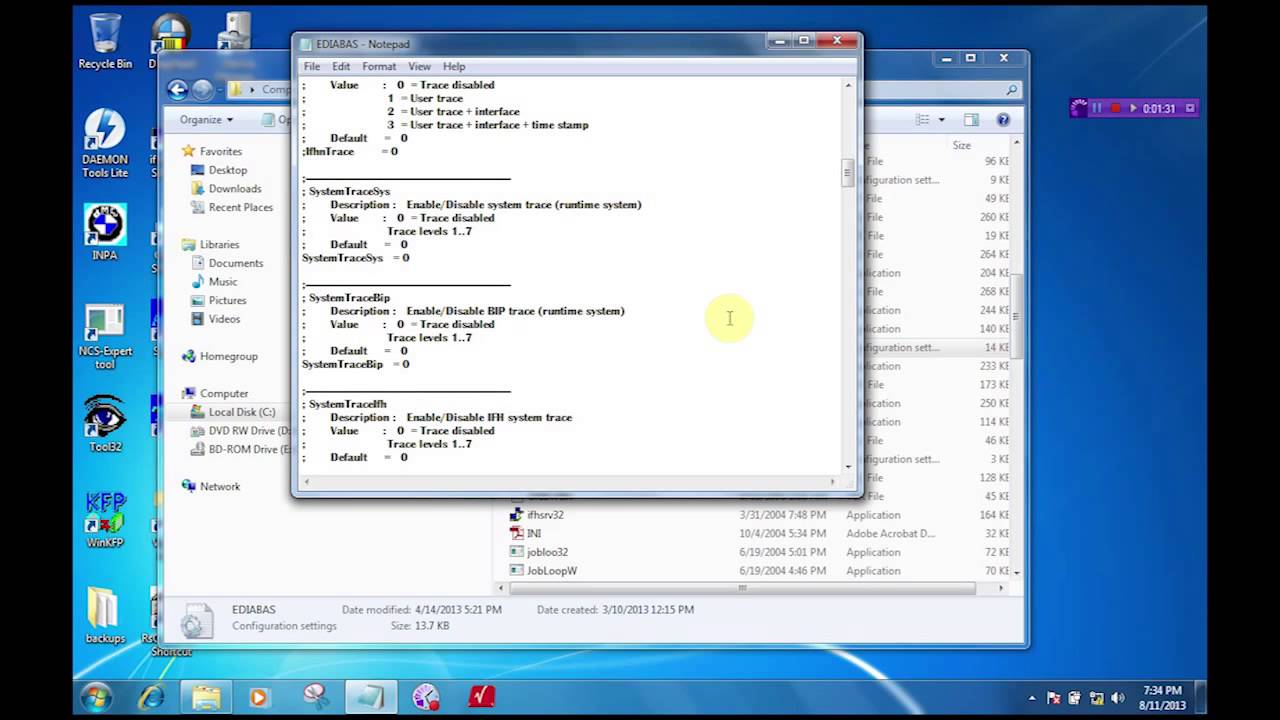Open Recent Places in the navigation pane
Screen dimensions: 1280x720
tap(240, 208)
